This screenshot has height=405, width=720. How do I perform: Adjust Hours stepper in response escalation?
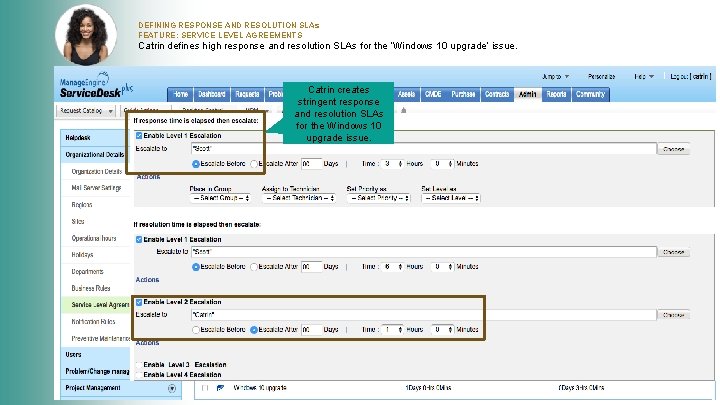pyautogui.click(x=392, y=164)
